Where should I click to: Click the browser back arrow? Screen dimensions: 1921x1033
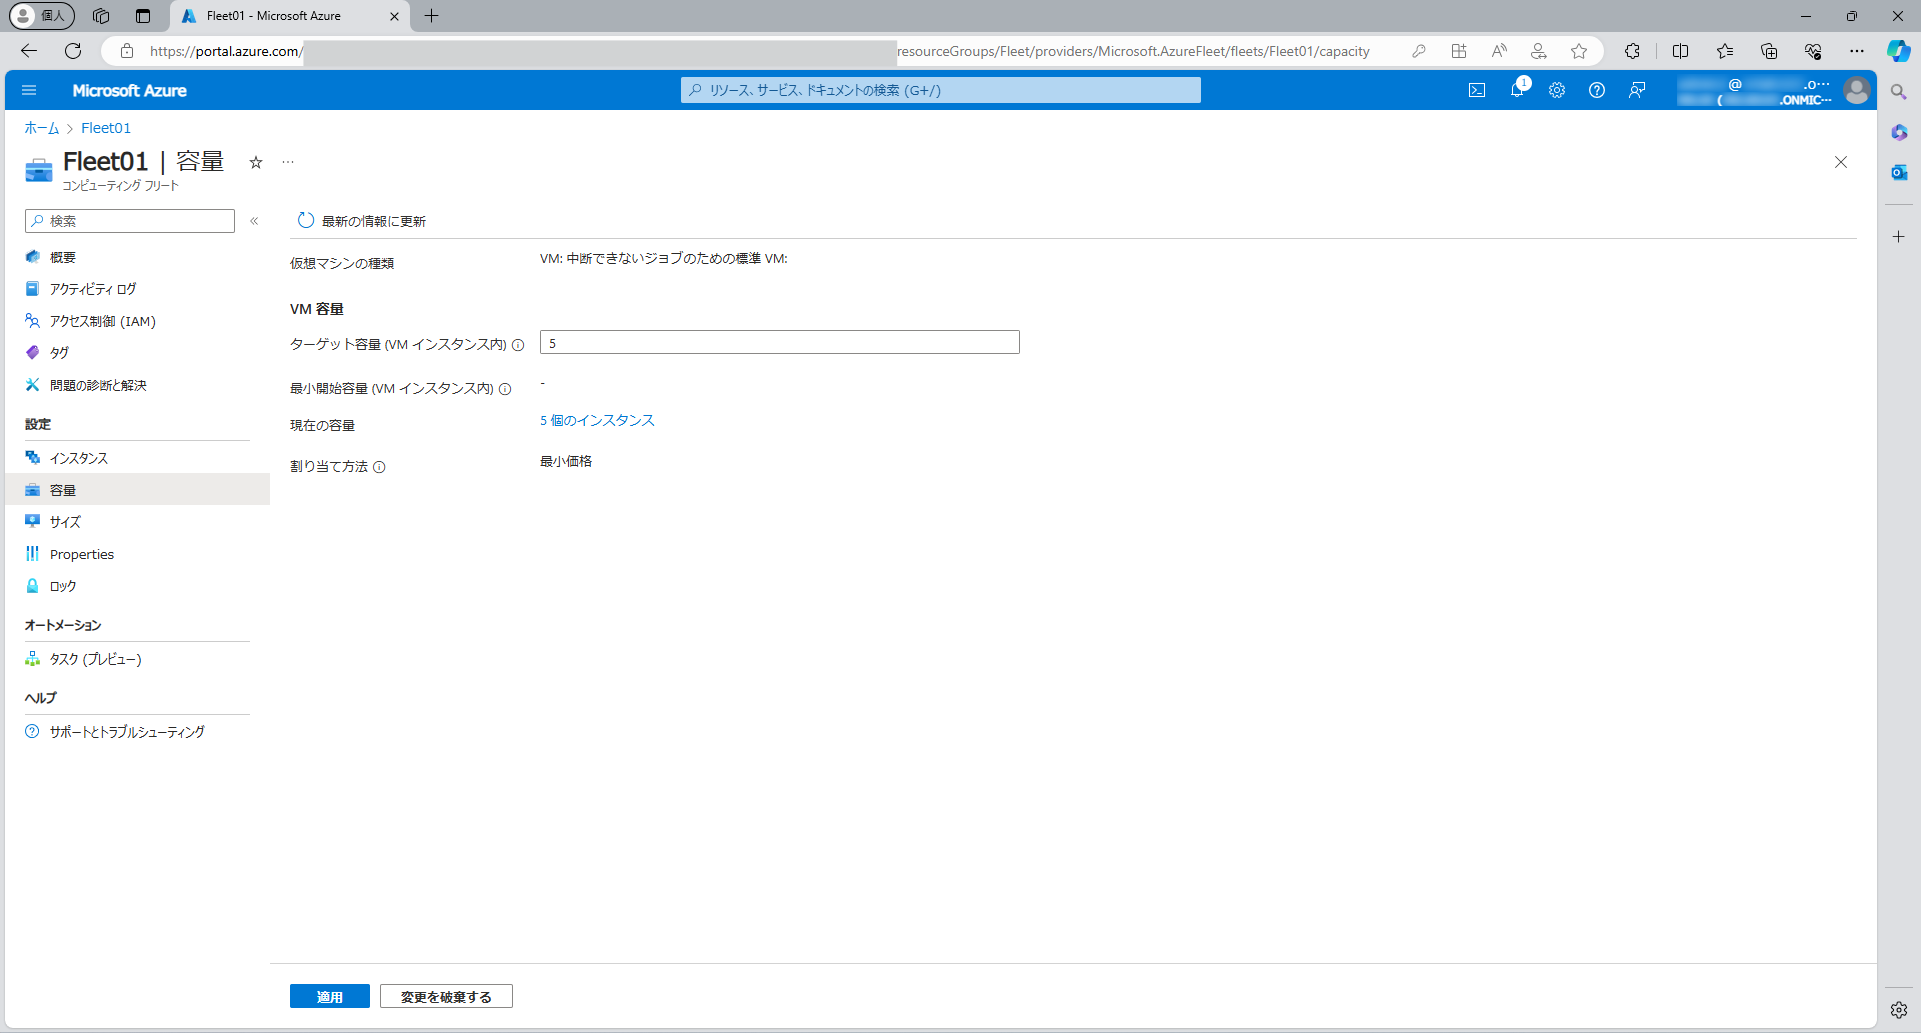[x=29, y=51]
